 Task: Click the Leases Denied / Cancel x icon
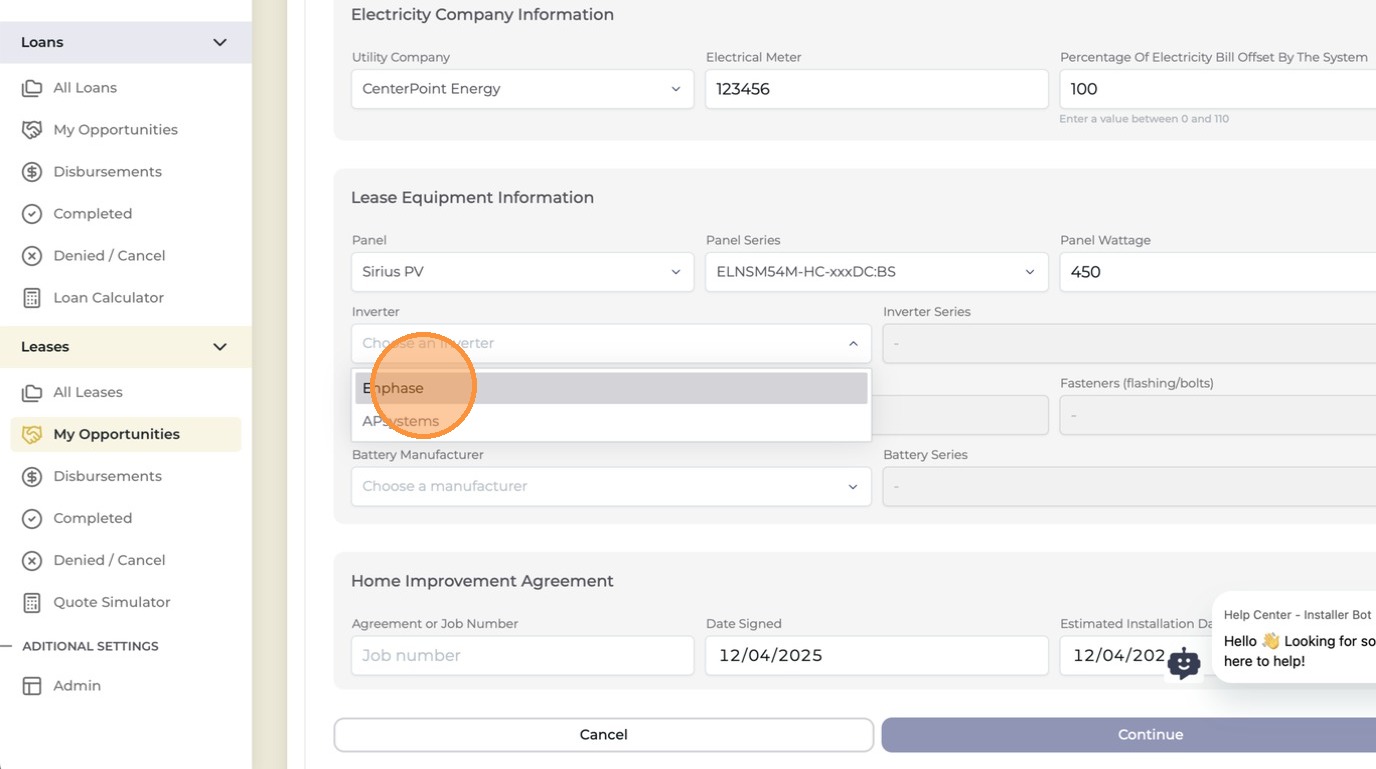[x=32, y=561]
